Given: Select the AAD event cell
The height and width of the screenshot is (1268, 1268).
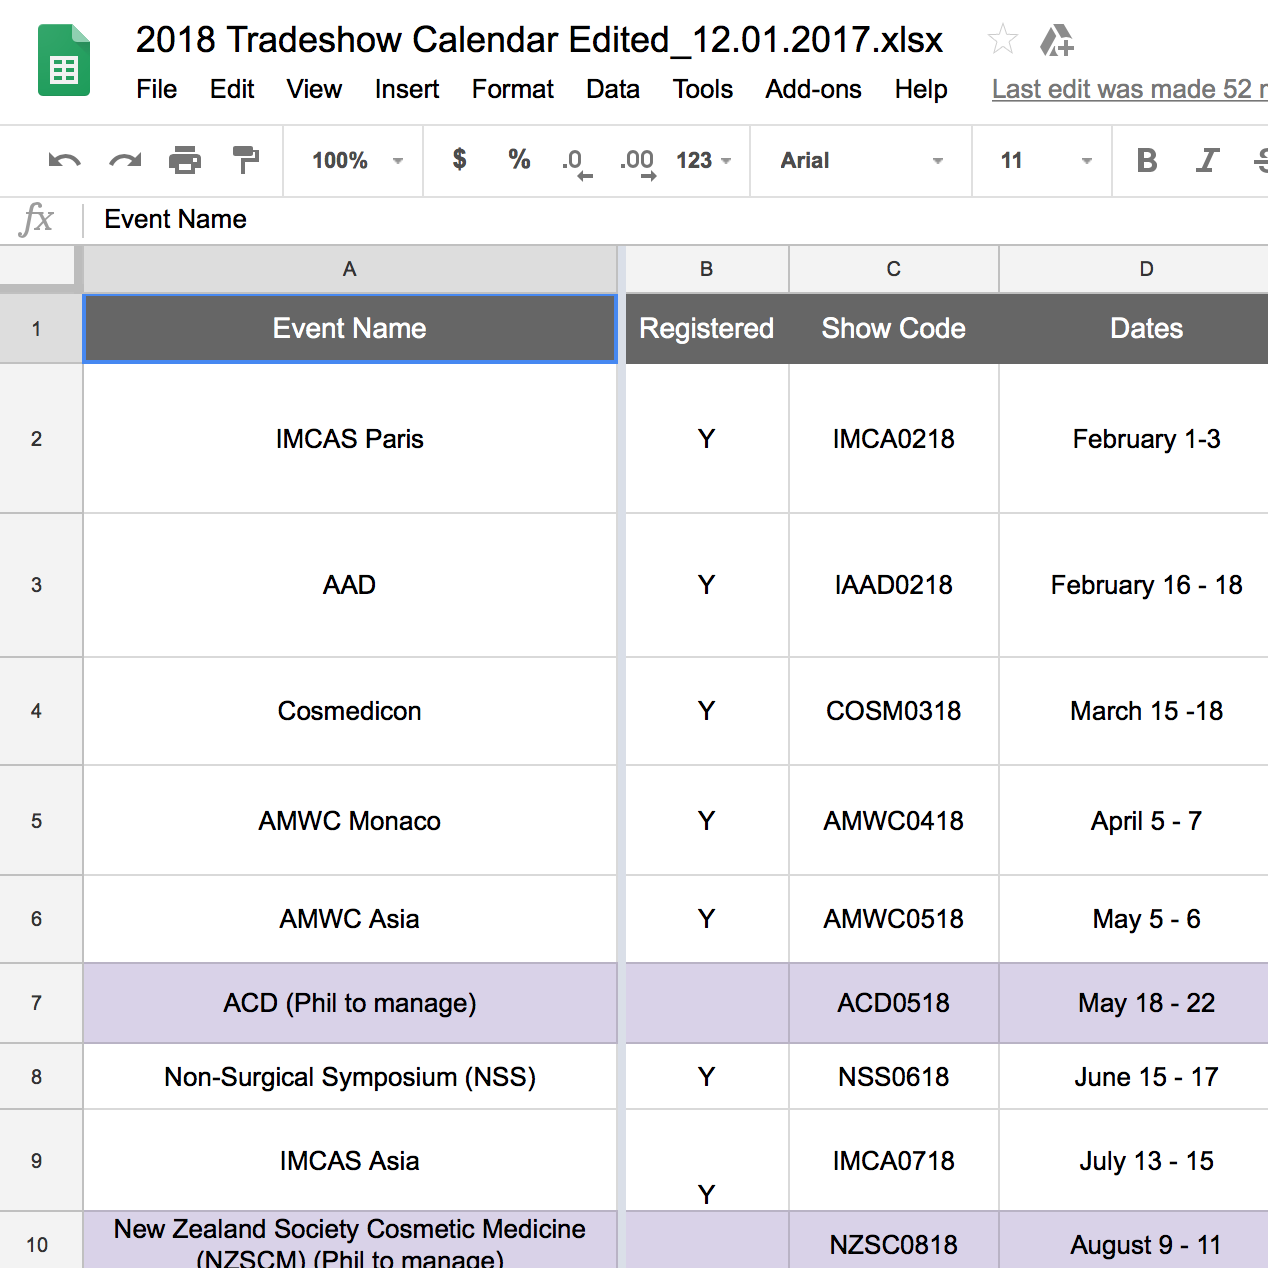Looking at the screenshot, I should (x=349, y=585).
